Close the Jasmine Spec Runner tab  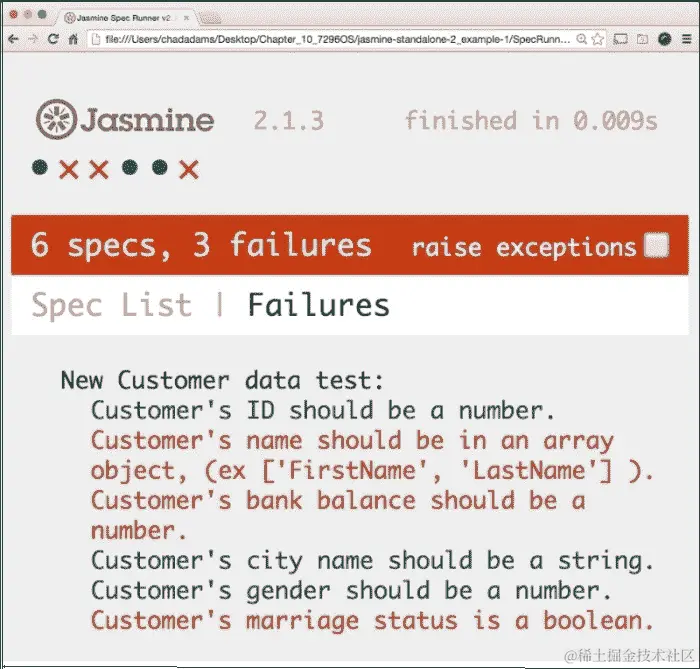click(x=186, y=18)
